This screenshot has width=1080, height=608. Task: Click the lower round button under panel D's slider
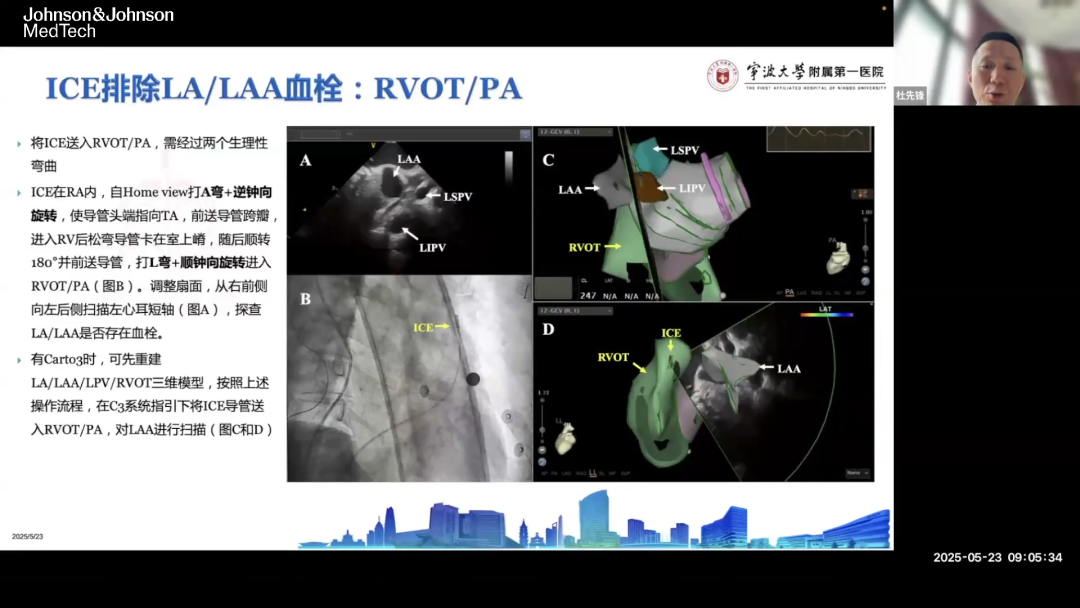point(542,462)
